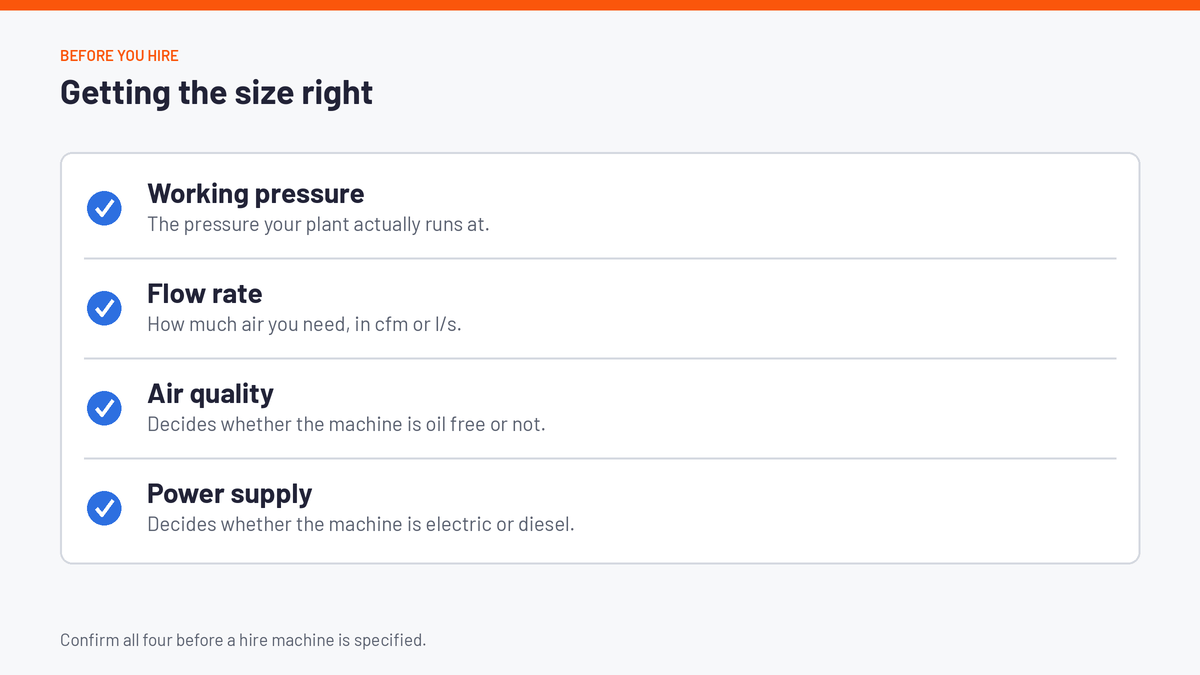The height and width of the screenshot is (675, 1200).
Task: Uncheck the Air quality check circle
Action: point(104,408)
